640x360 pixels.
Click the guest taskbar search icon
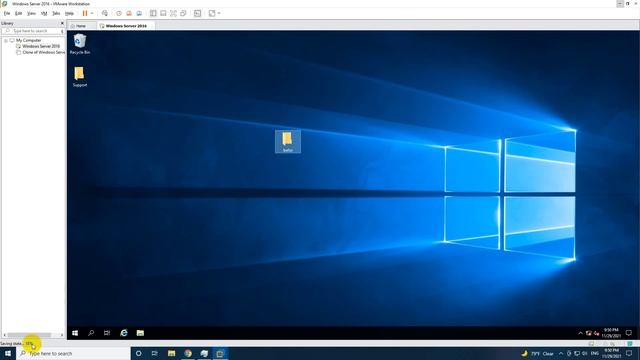tap(91, 333)
